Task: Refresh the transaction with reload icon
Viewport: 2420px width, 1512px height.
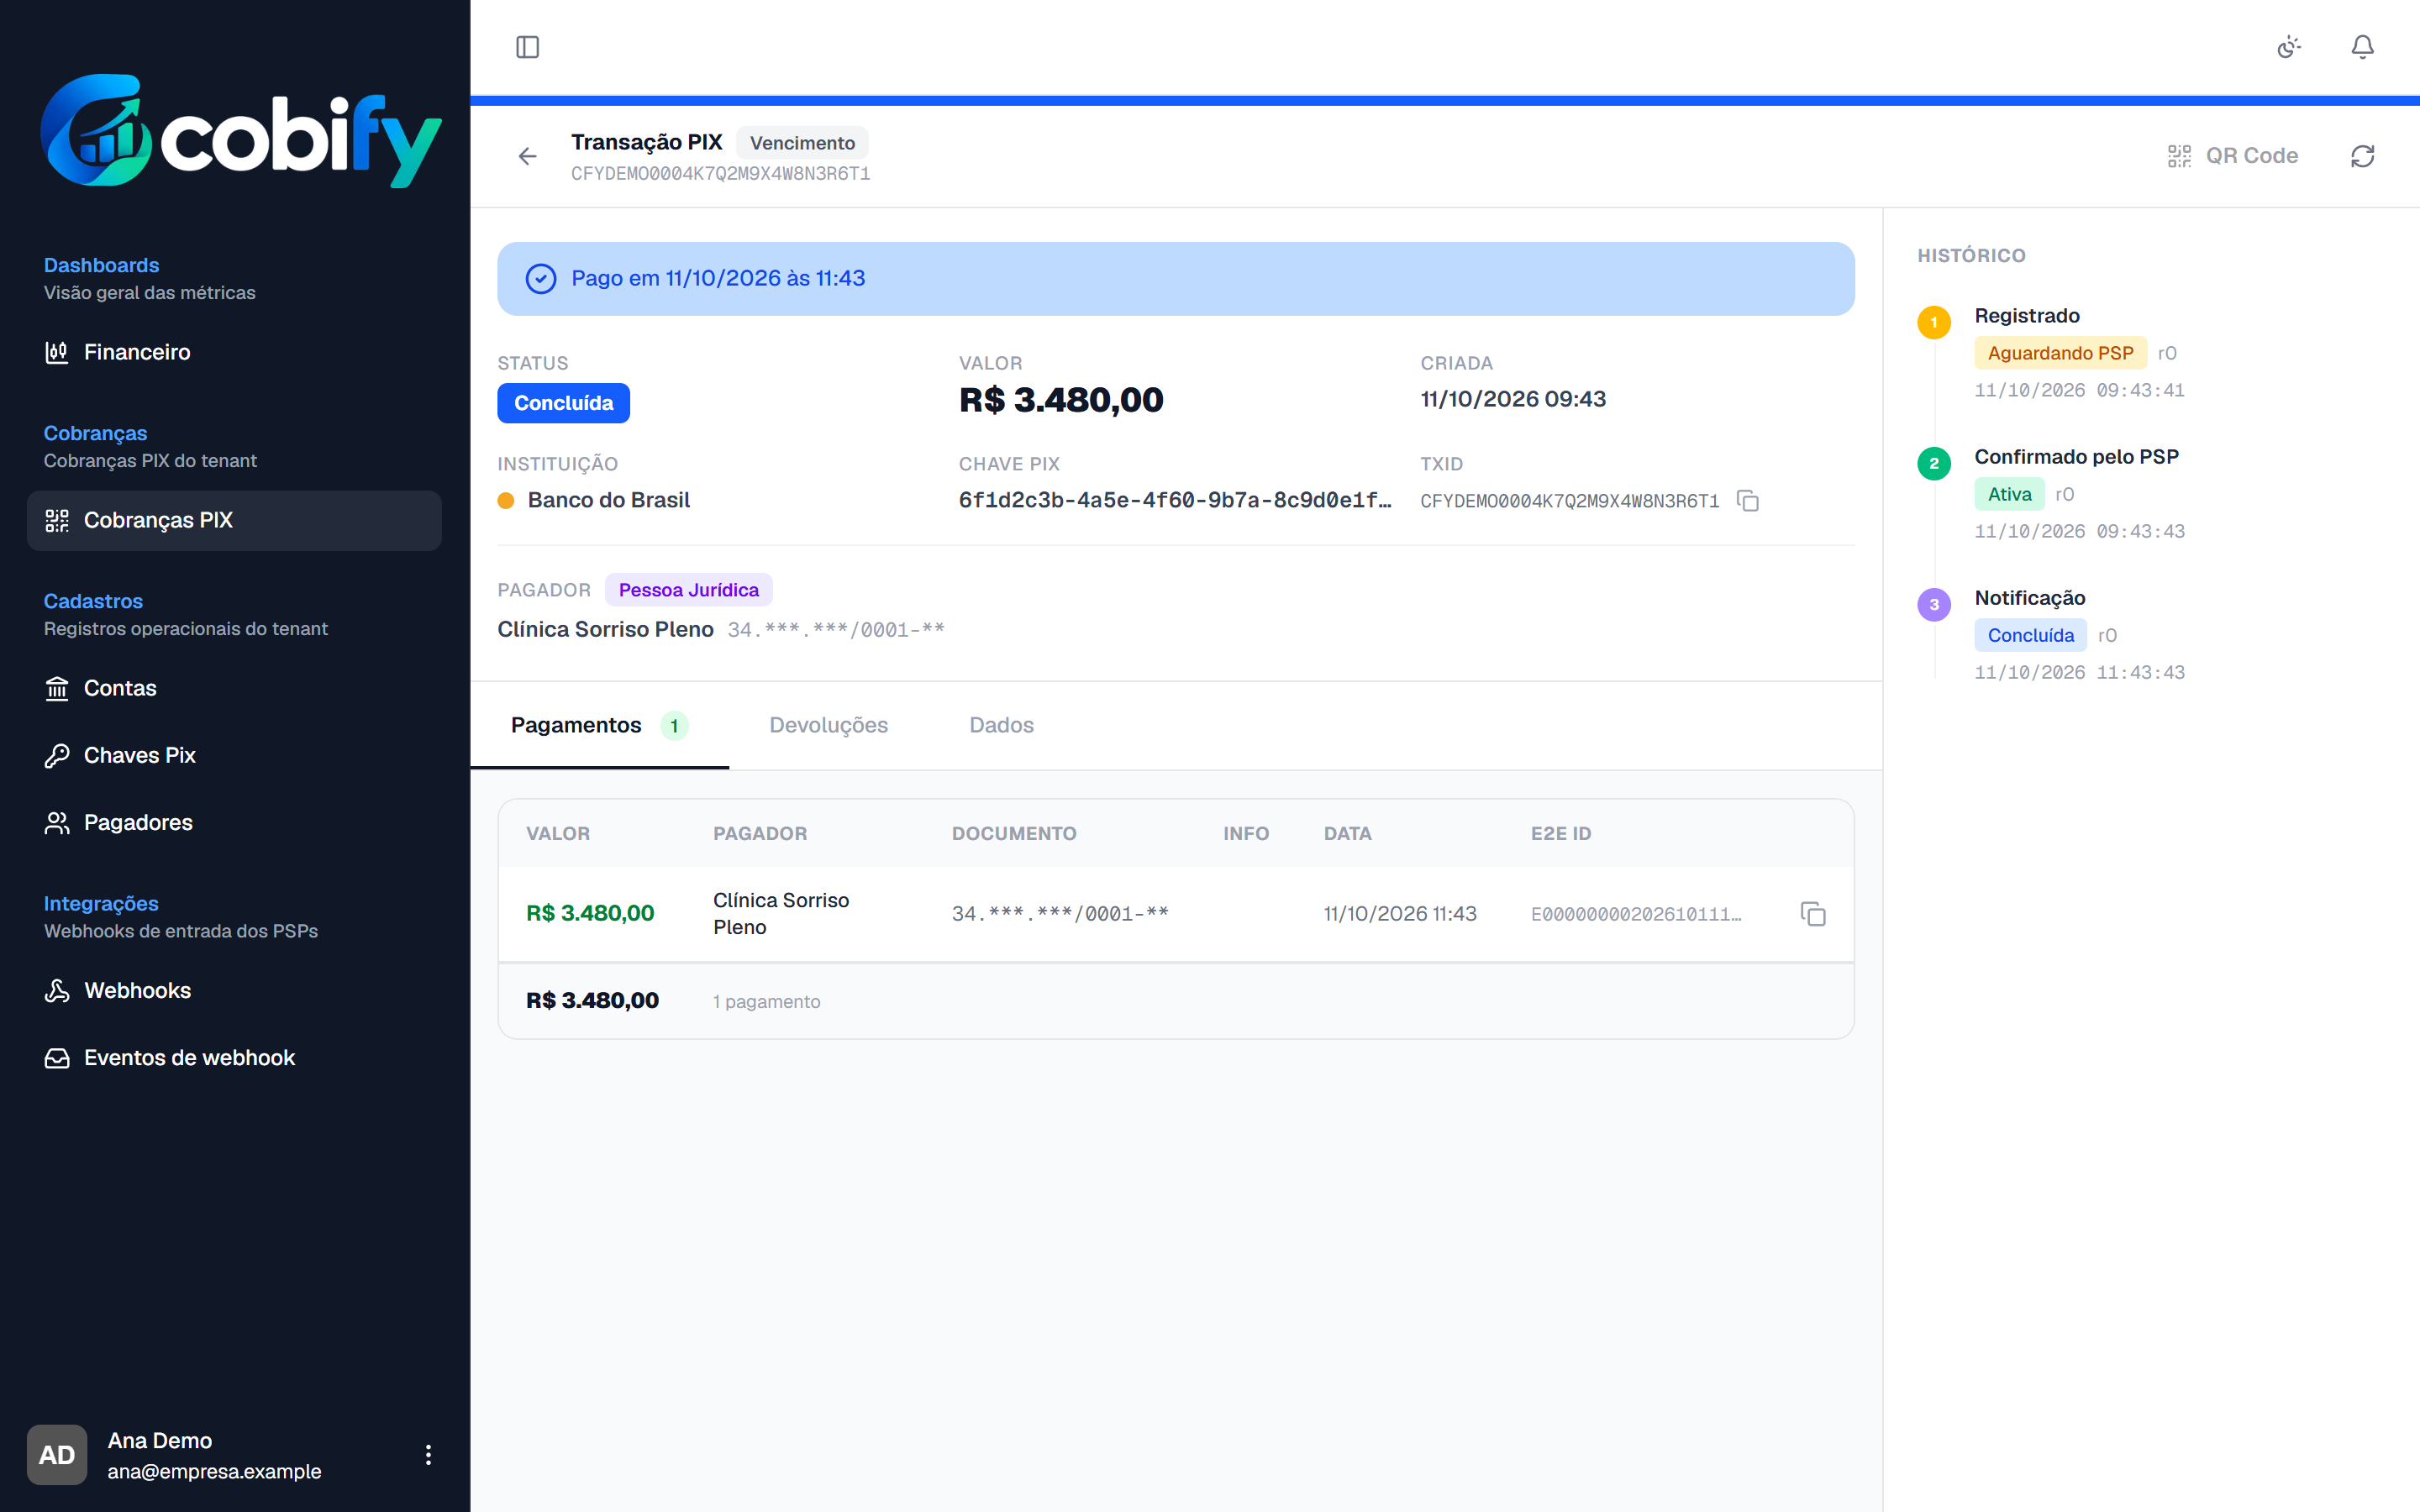Action: (2362, 156)
